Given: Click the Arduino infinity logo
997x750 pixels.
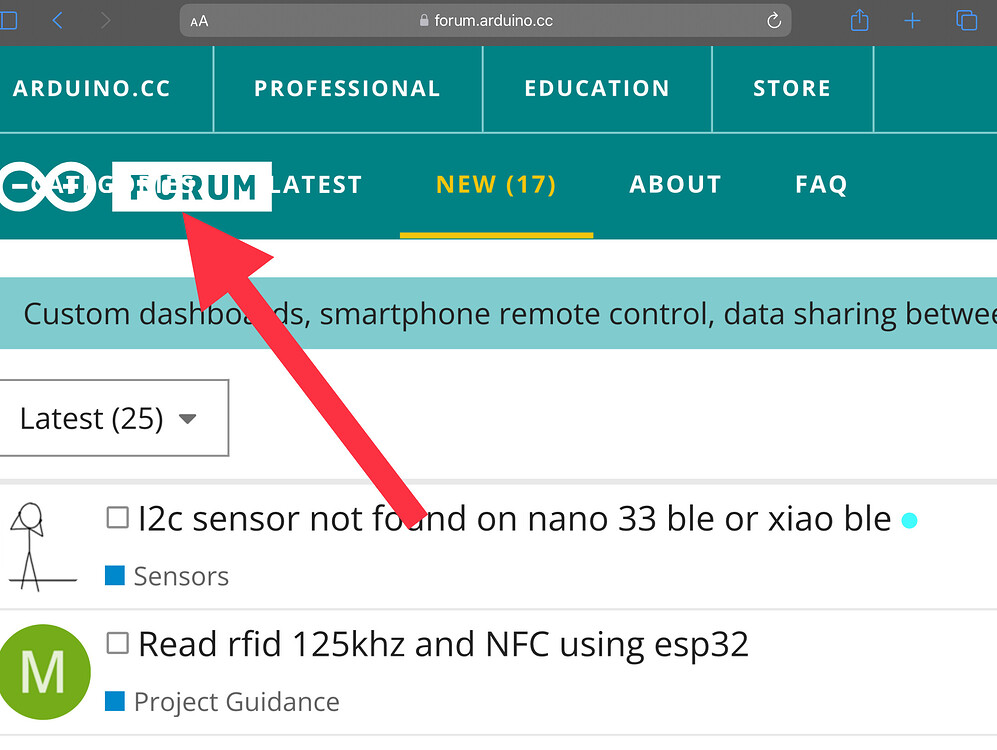Looking at the screenshot, I should point(48,186).
